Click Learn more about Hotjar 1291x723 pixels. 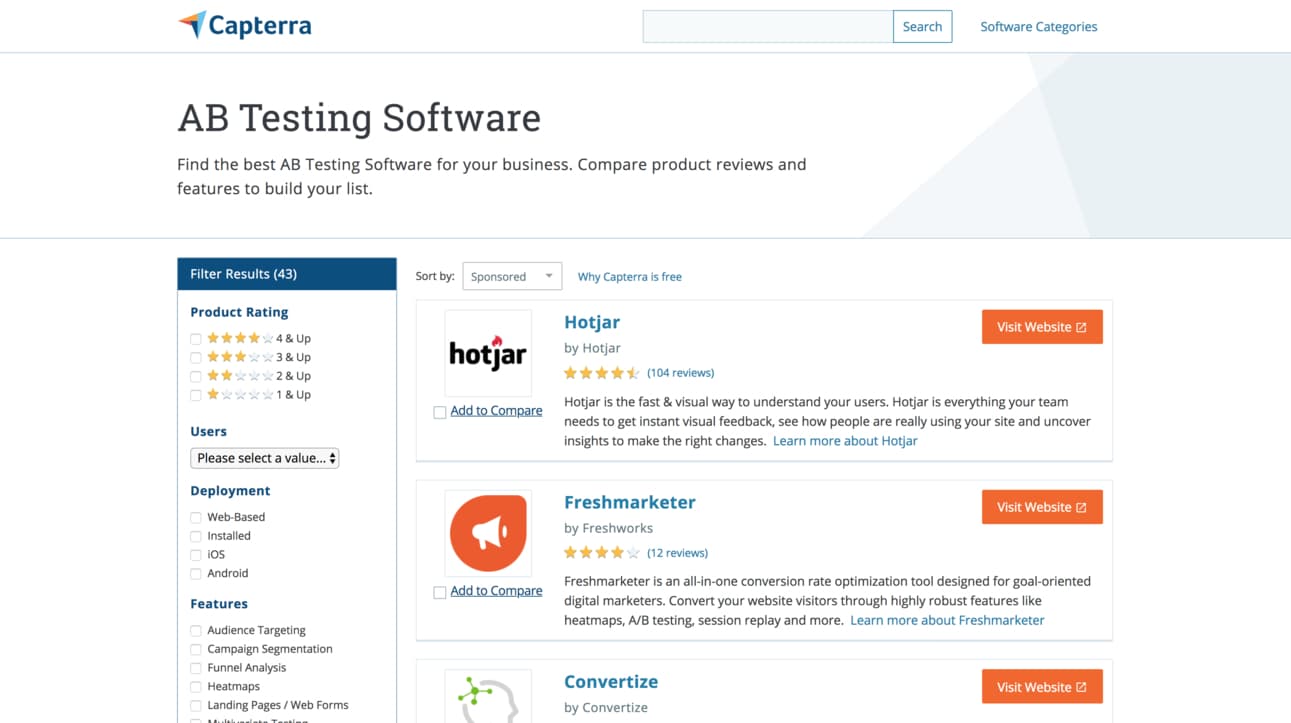(x=845, y=441)
